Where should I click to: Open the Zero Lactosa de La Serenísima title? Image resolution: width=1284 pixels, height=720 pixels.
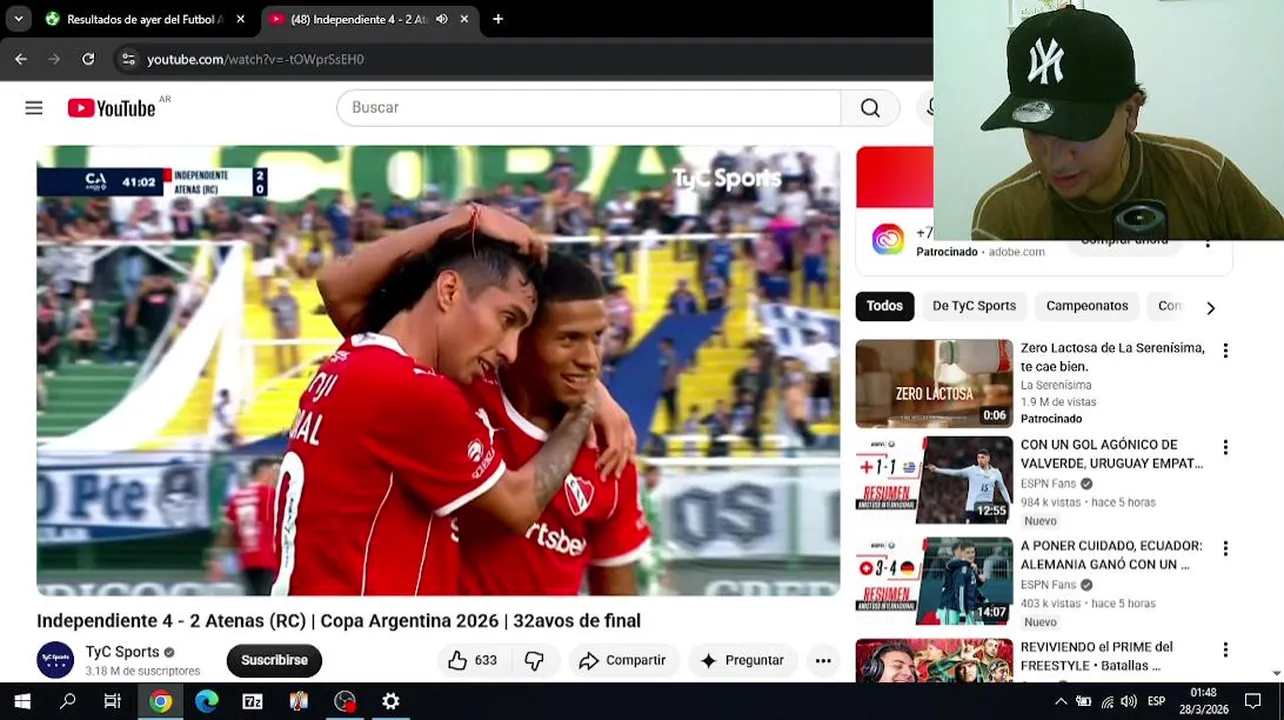[1112, 357]
